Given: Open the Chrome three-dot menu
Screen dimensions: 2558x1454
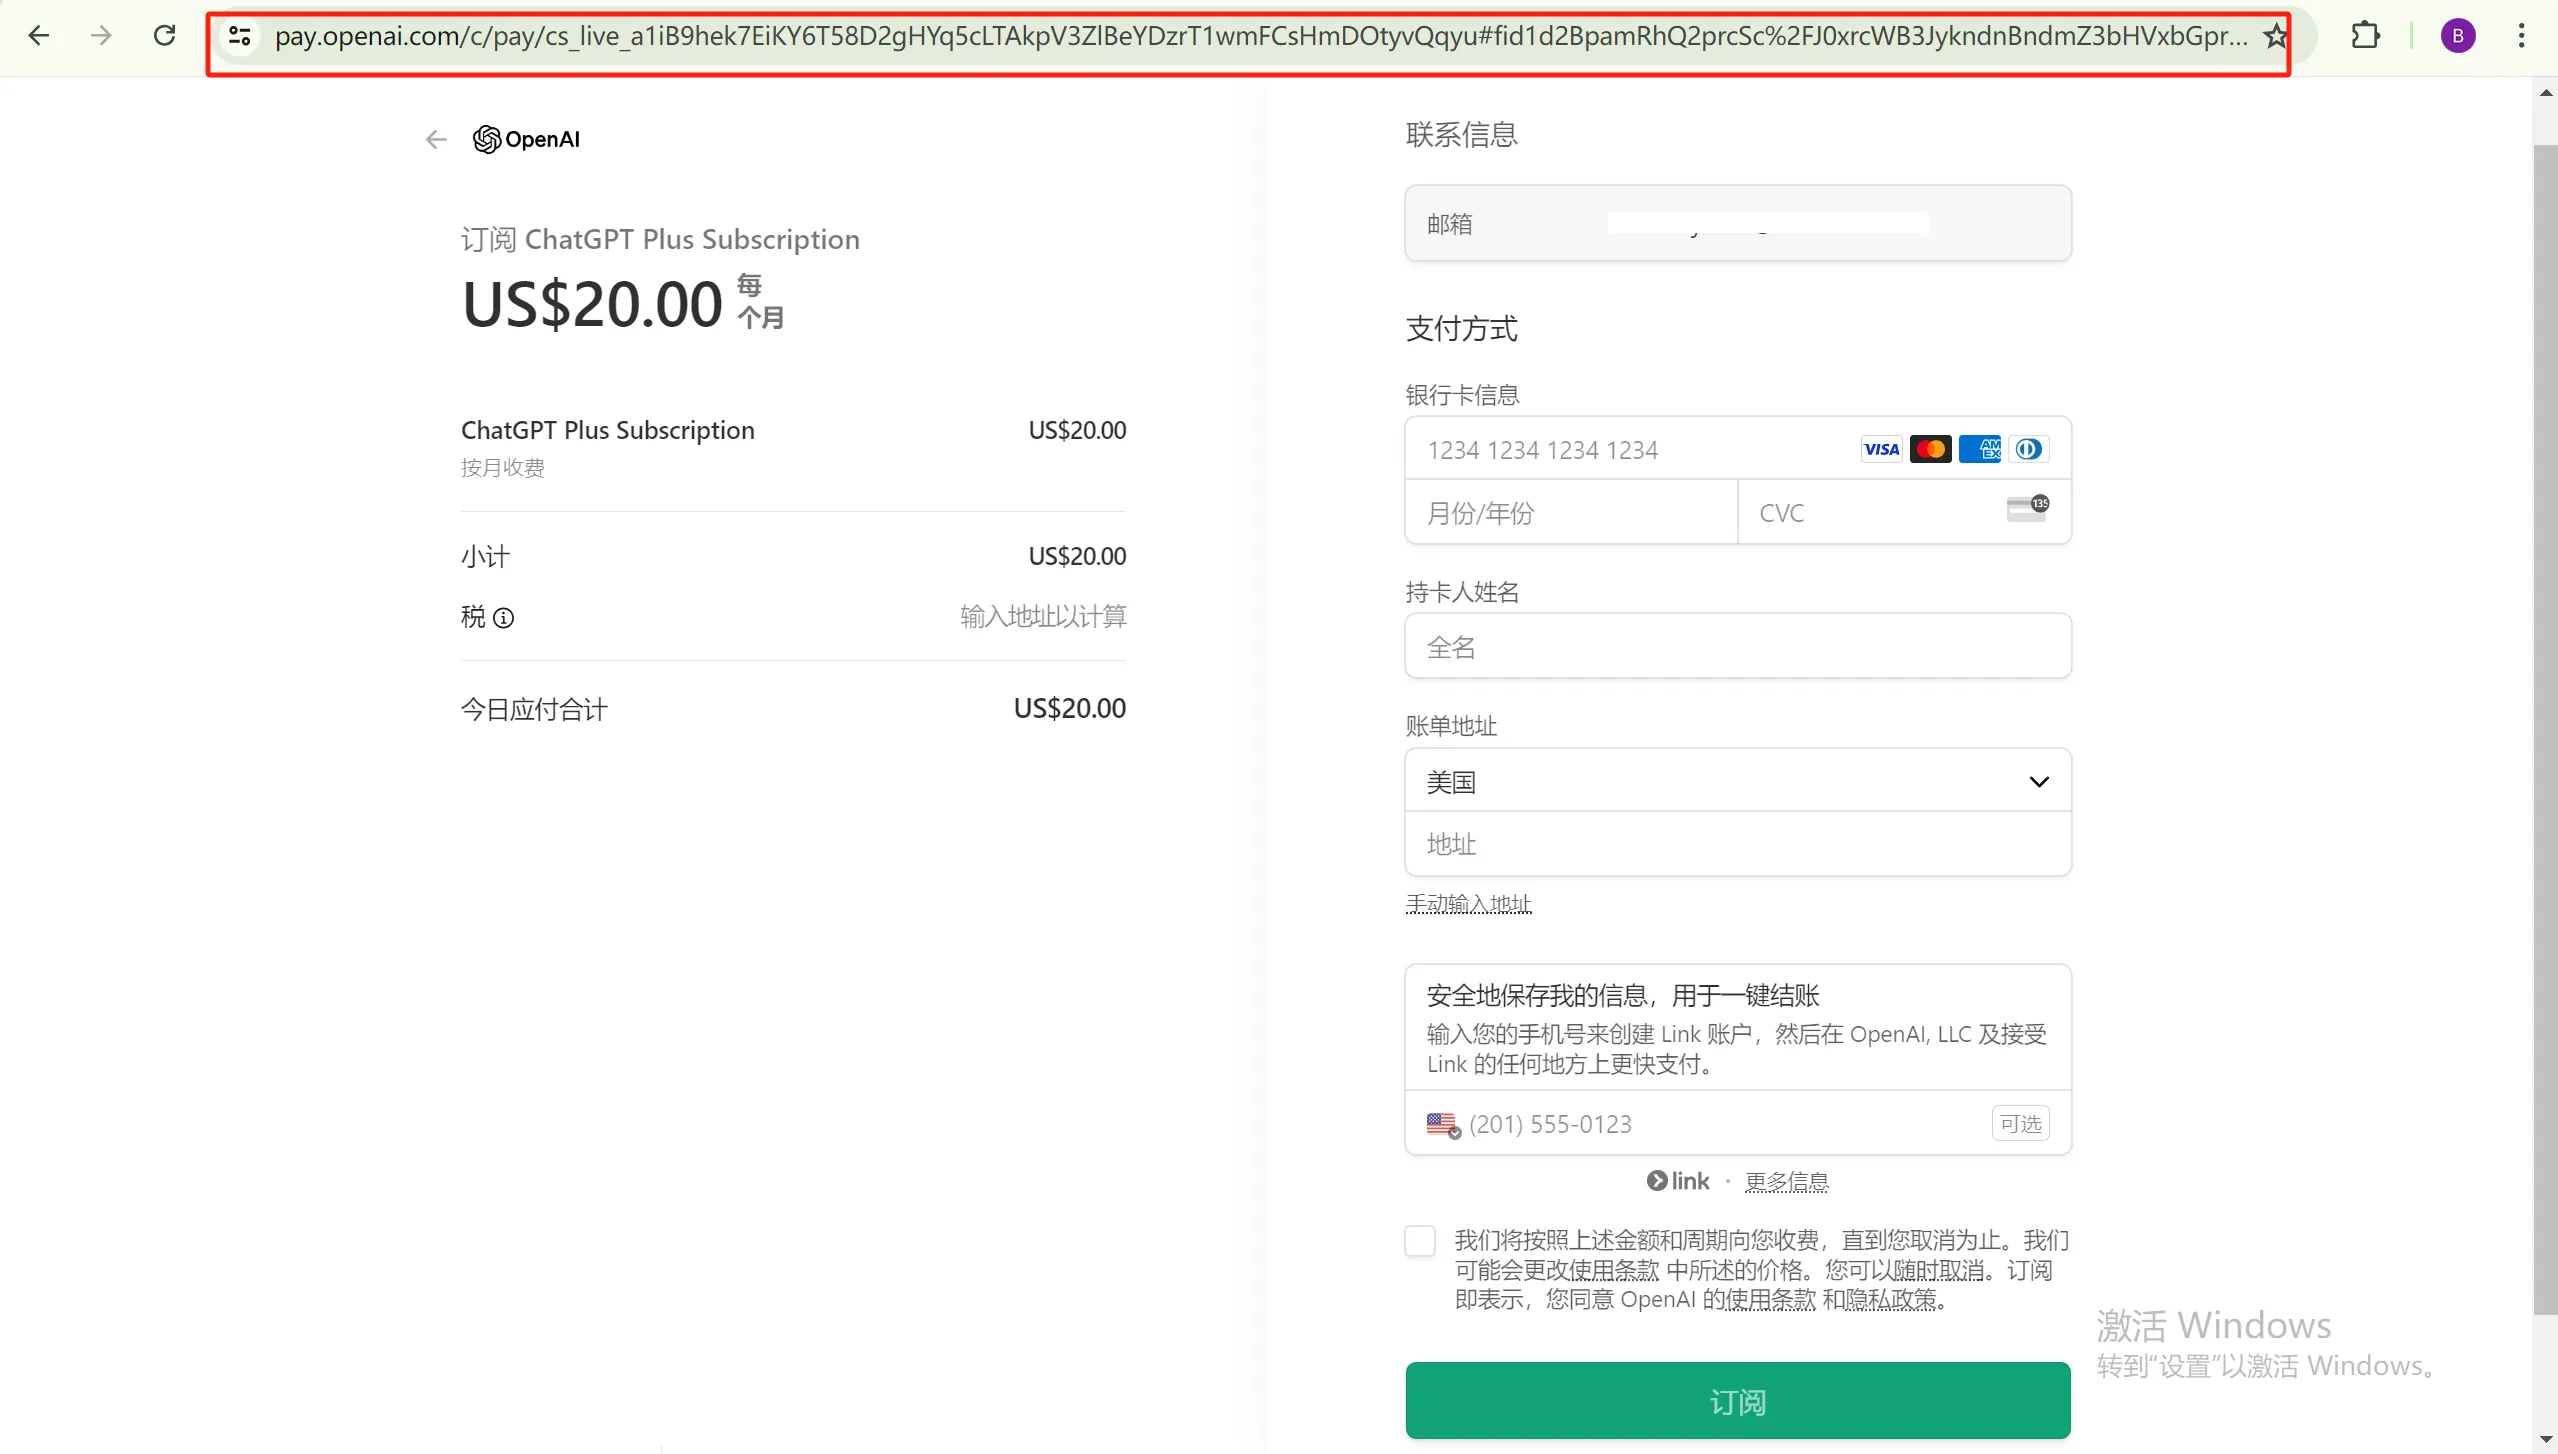Looking at the screenshot, I should click(2521, 36).
